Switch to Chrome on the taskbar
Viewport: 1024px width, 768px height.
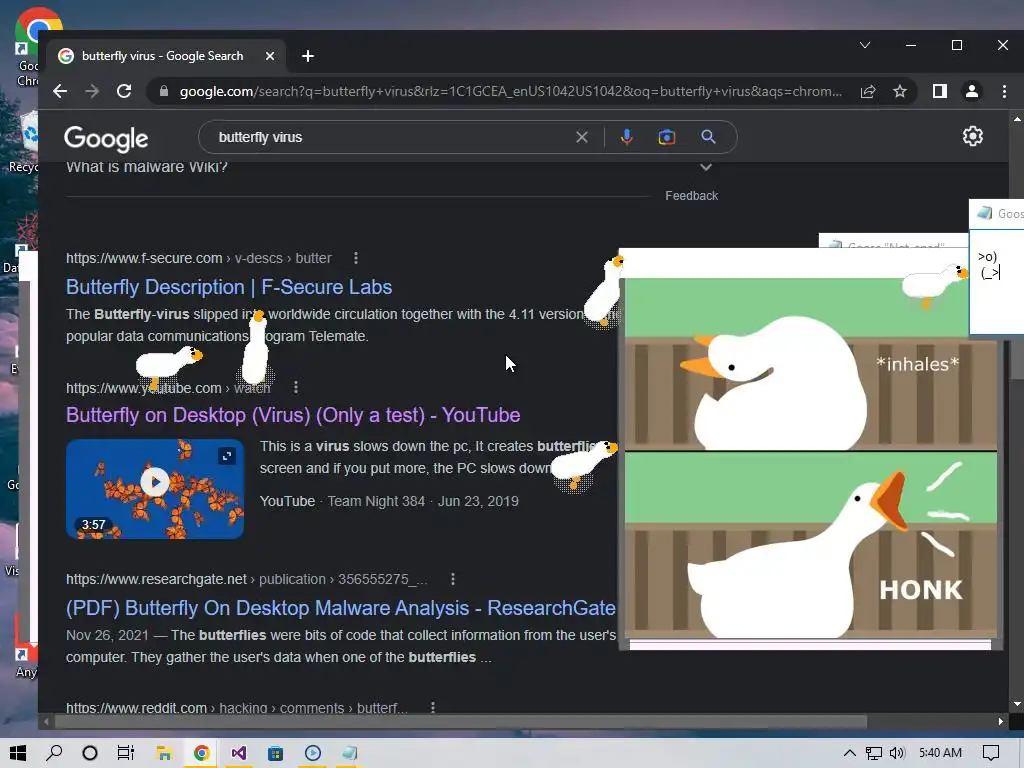(201, 753)
